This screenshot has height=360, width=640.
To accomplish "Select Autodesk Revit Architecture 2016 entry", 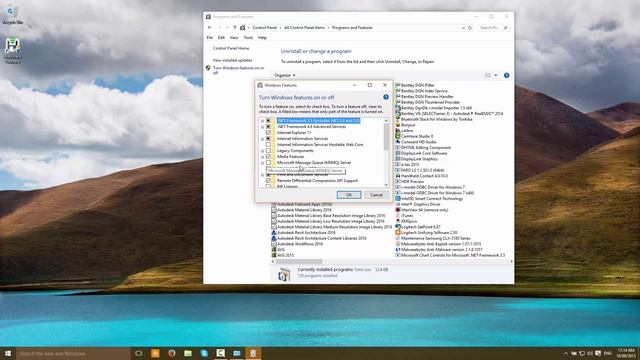I will click(x=303, y=233).
